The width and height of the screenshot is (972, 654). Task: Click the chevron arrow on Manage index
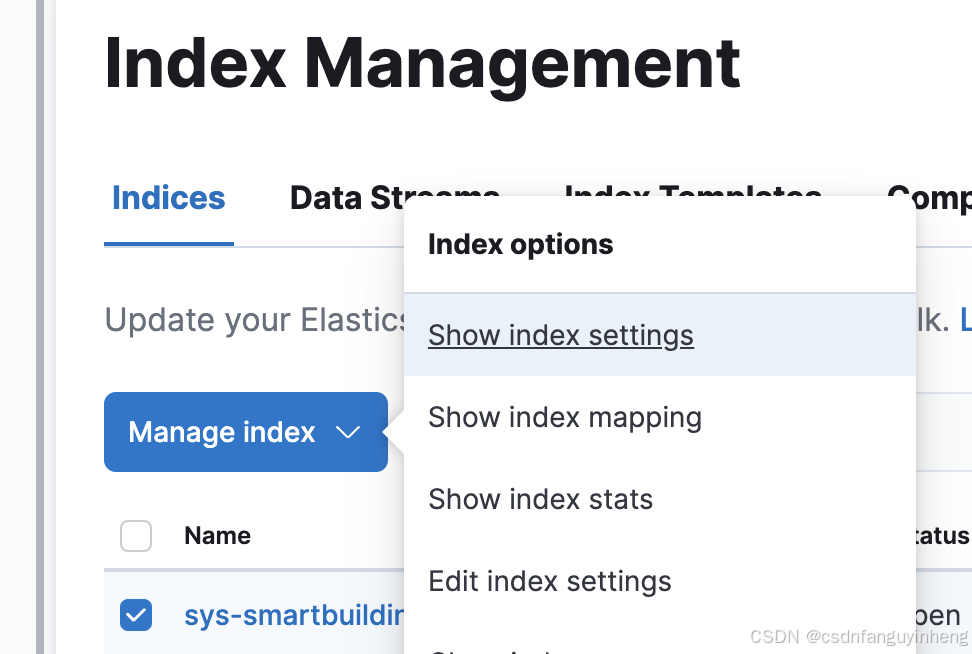(348, 432)
